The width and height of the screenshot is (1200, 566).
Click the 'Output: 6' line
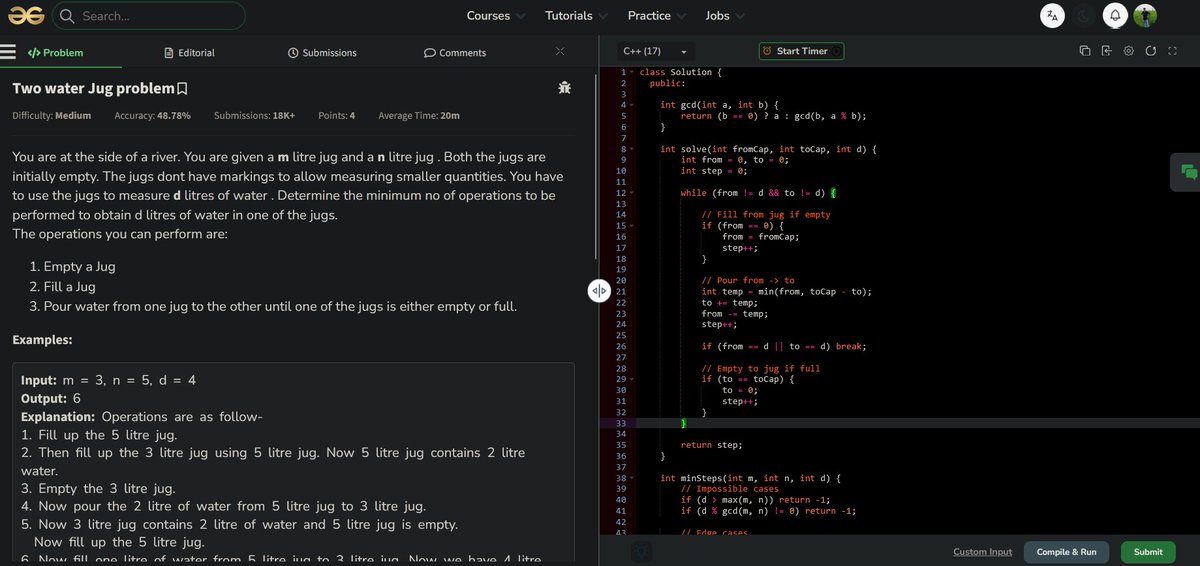pos(51,398)
